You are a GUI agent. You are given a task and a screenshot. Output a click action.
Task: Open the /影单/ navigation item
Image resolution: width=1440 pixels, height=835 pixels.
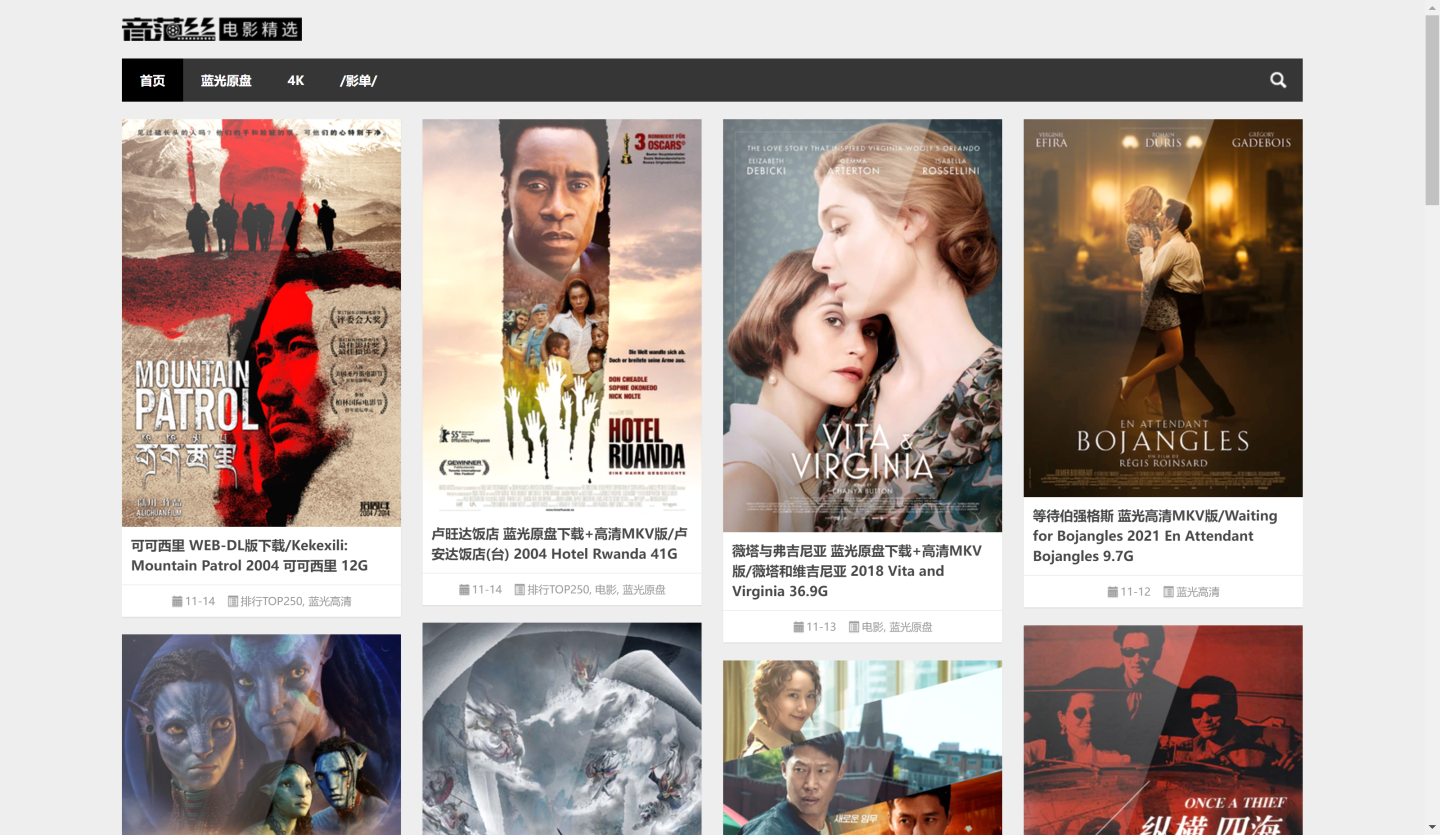[x=358, y=80]
